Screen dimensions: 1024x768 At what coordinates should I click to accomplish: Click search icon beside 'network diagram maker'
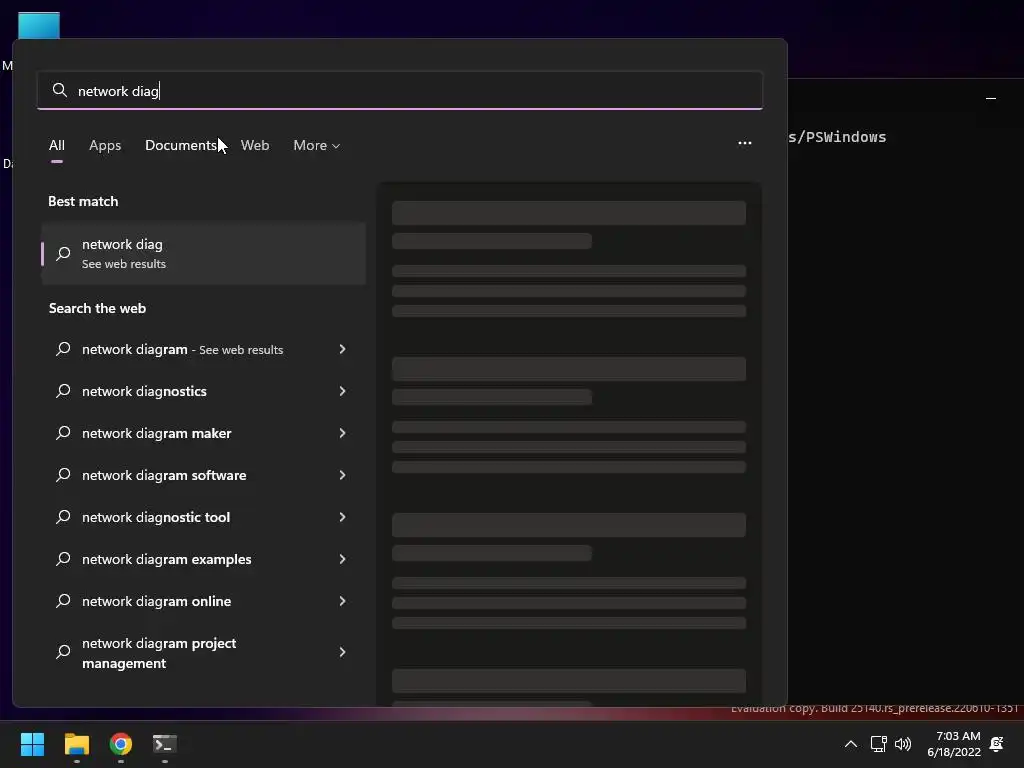pos(63,433)
